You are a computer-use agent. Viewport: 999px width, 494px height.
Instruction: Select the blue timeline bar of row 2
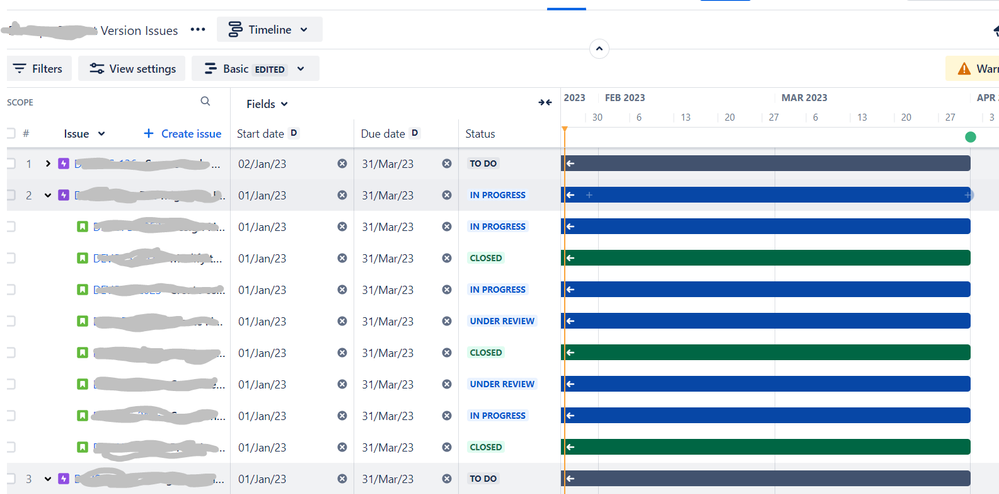[766, 194]
